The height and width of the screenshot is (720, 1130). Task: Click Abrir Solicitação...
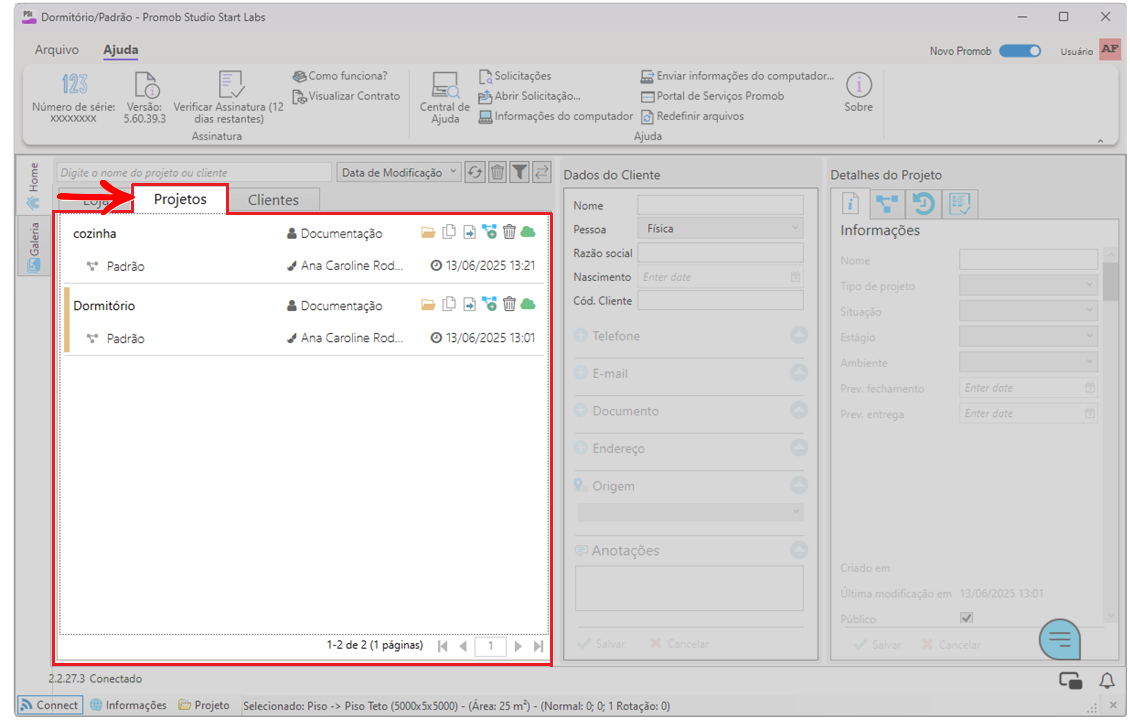pos(530,96)
